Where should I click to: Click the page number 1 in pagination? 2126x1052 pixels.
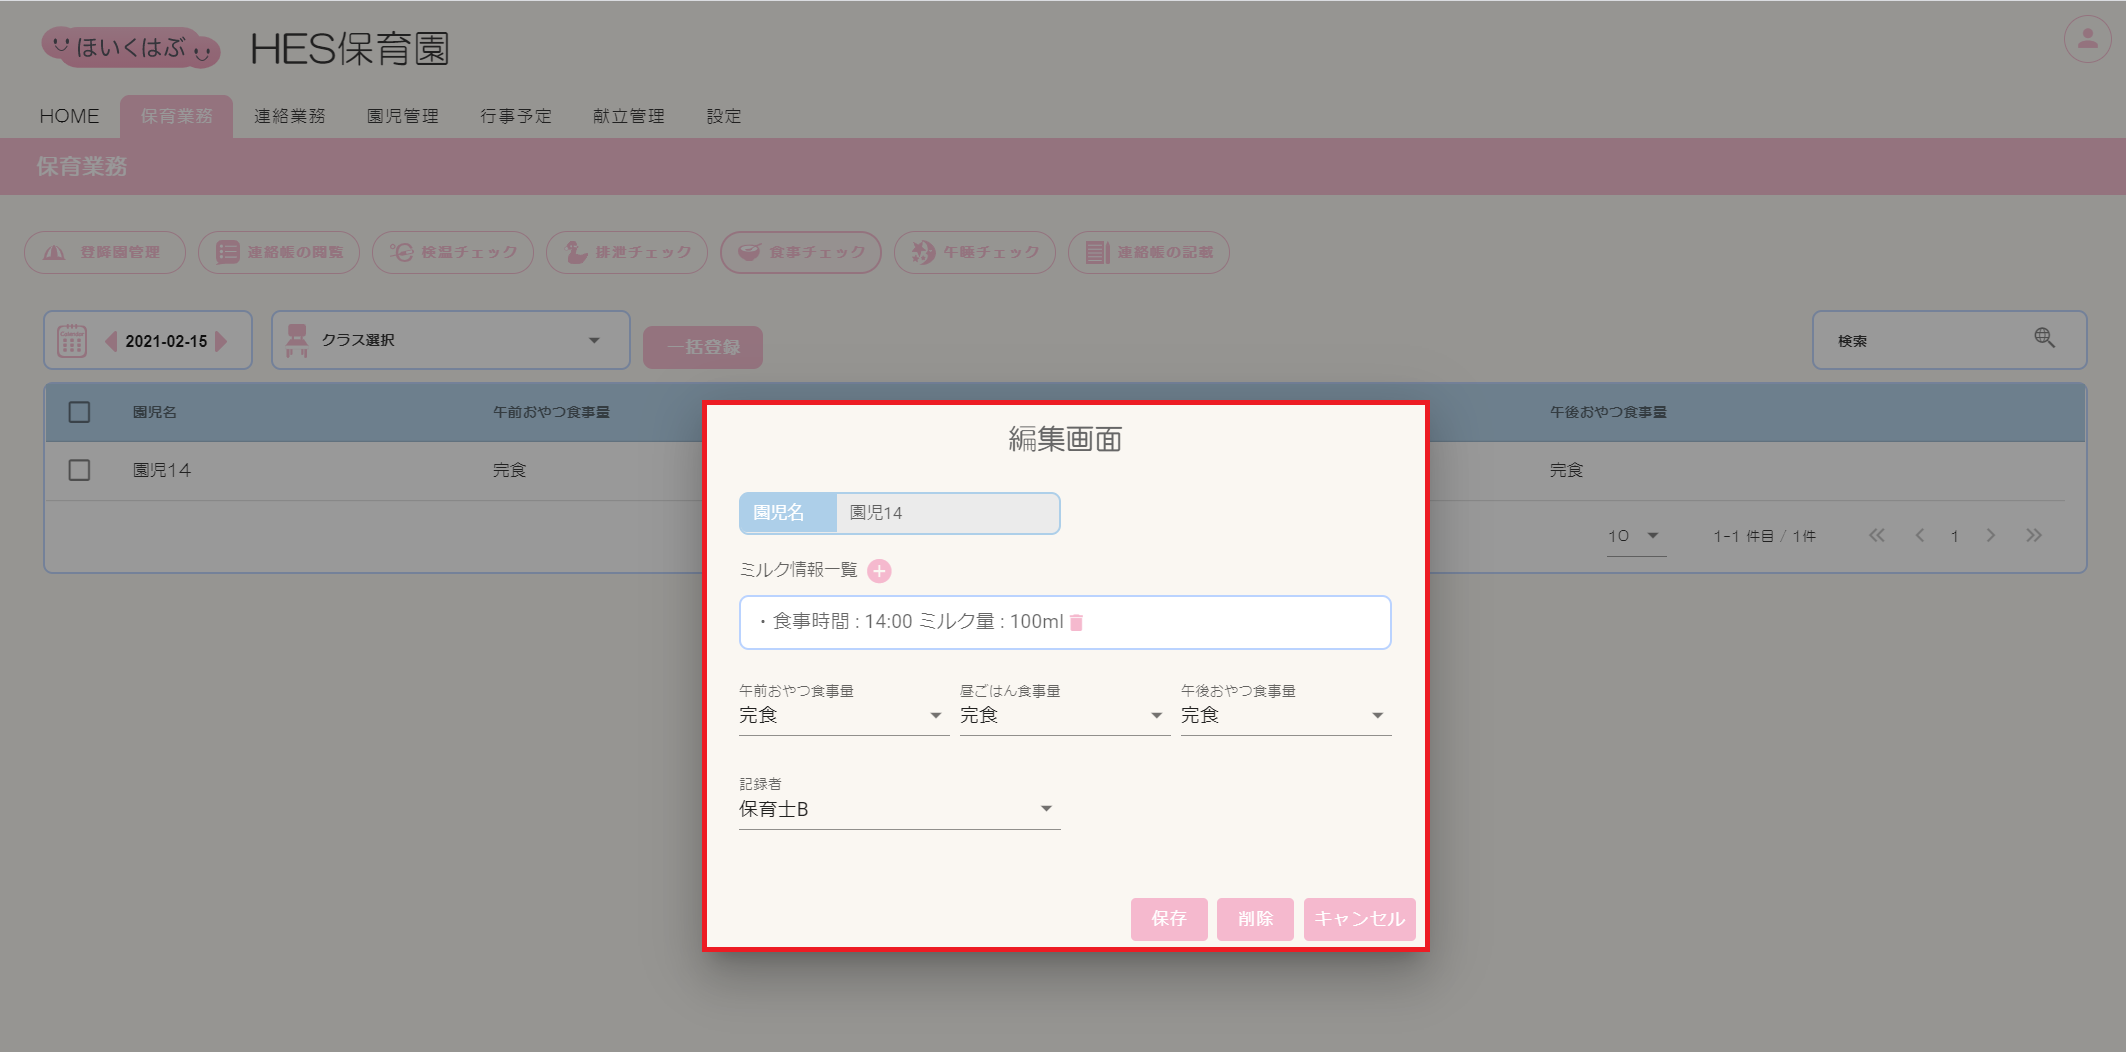[x=1955, y=536]
